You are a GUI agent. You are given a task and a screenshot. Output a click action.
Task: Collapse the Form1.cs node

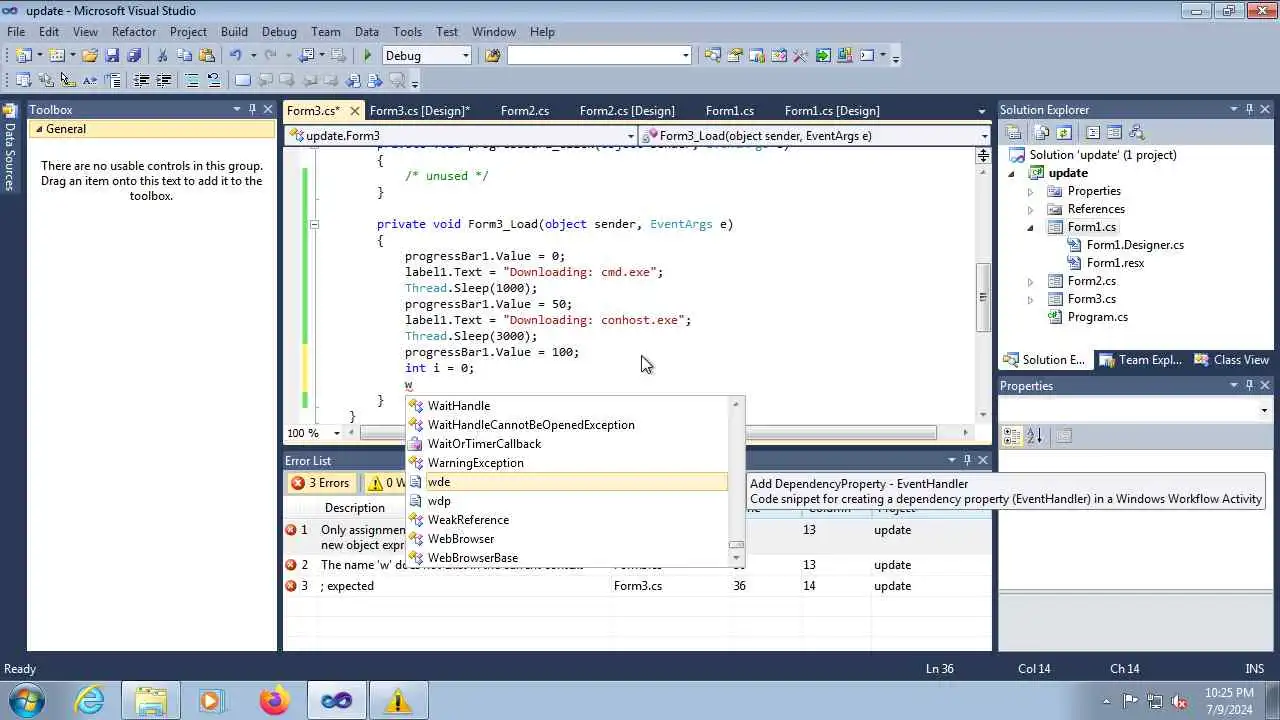point(1031,227)
